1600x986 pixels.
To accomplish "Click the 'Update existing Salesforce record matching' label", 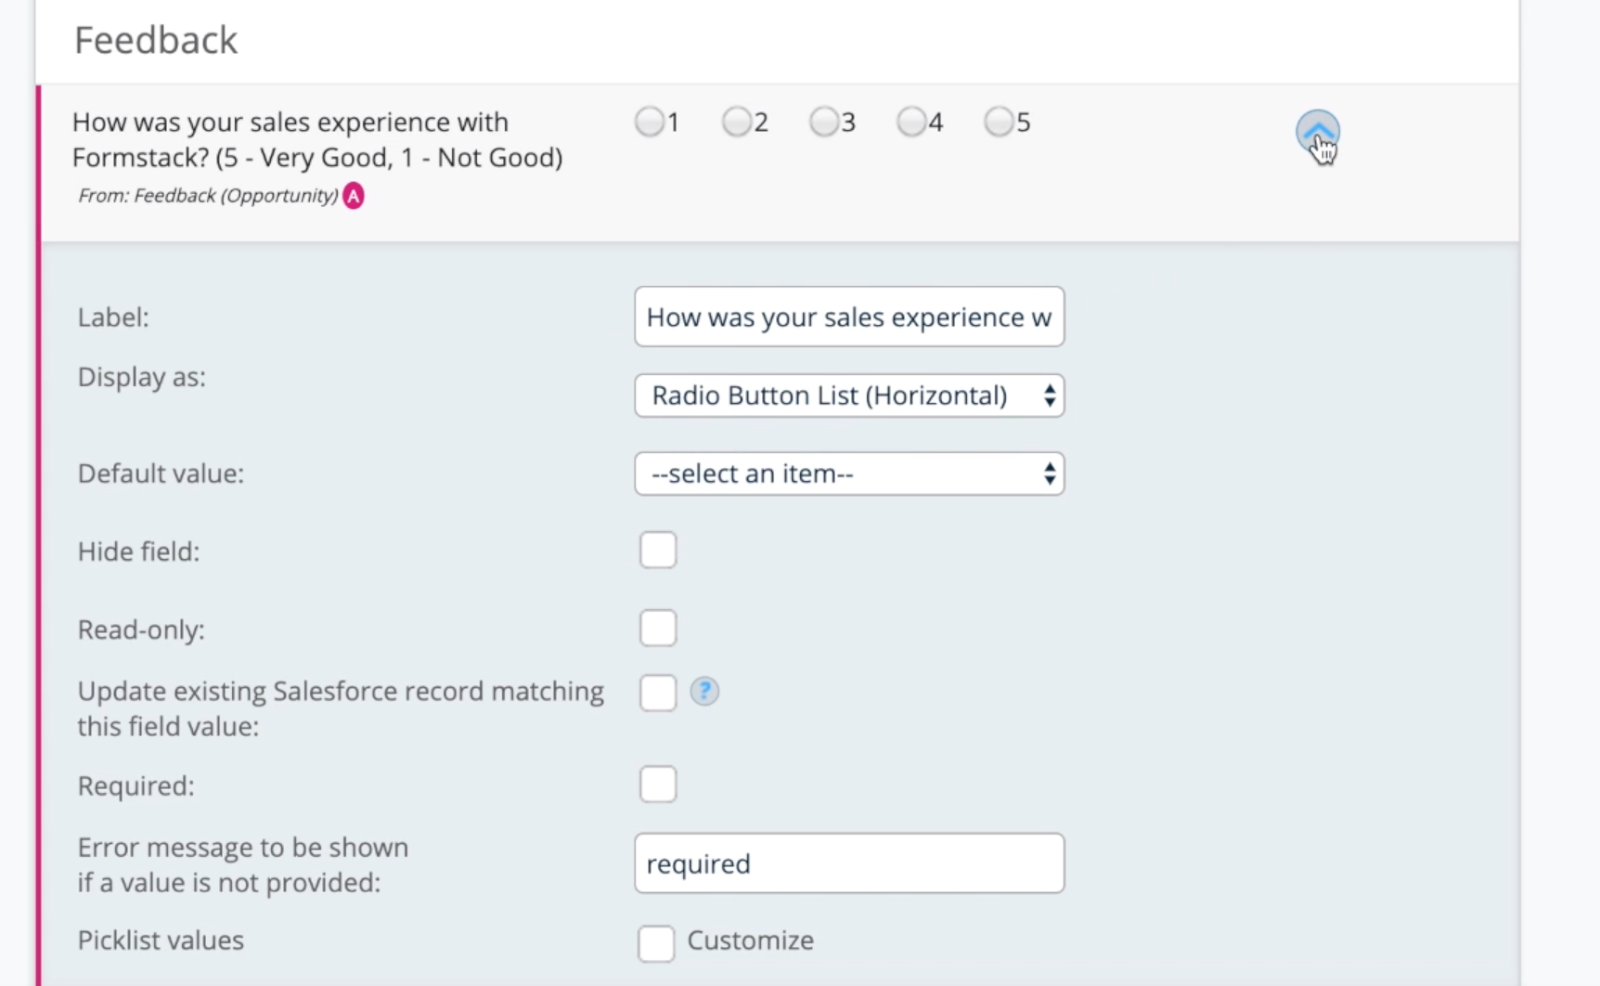I will coord(341,709).
